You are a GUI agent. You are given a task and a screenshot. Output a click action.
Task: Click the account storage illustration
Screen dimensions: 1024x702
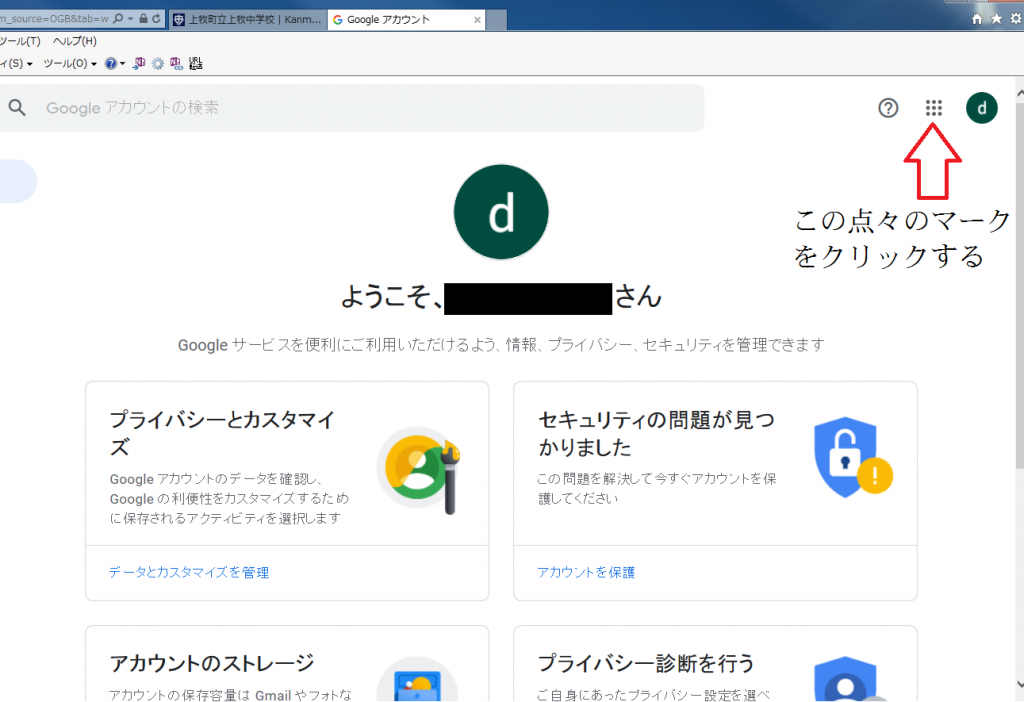pos(418,679)
